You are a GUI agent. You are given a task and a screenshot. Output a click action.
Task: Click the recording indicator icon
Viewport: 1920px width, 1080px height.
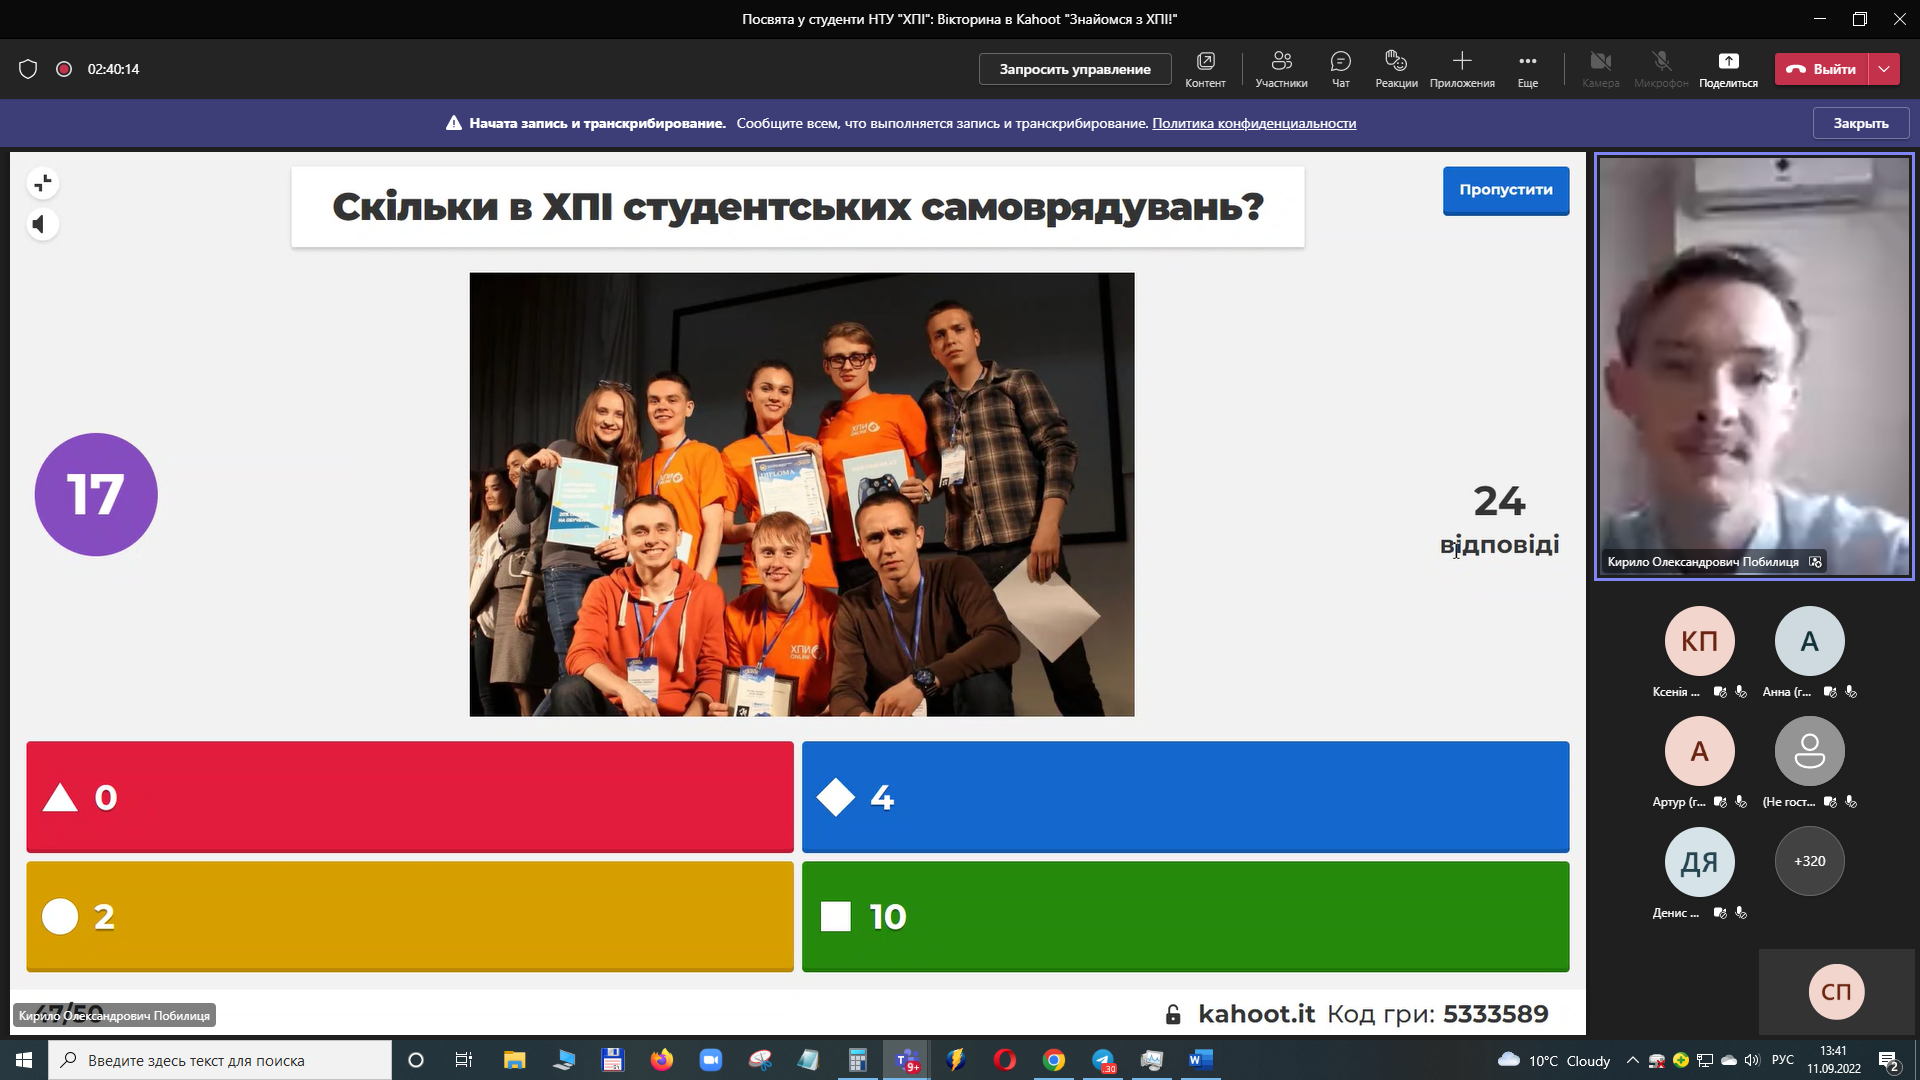(64, 69)
